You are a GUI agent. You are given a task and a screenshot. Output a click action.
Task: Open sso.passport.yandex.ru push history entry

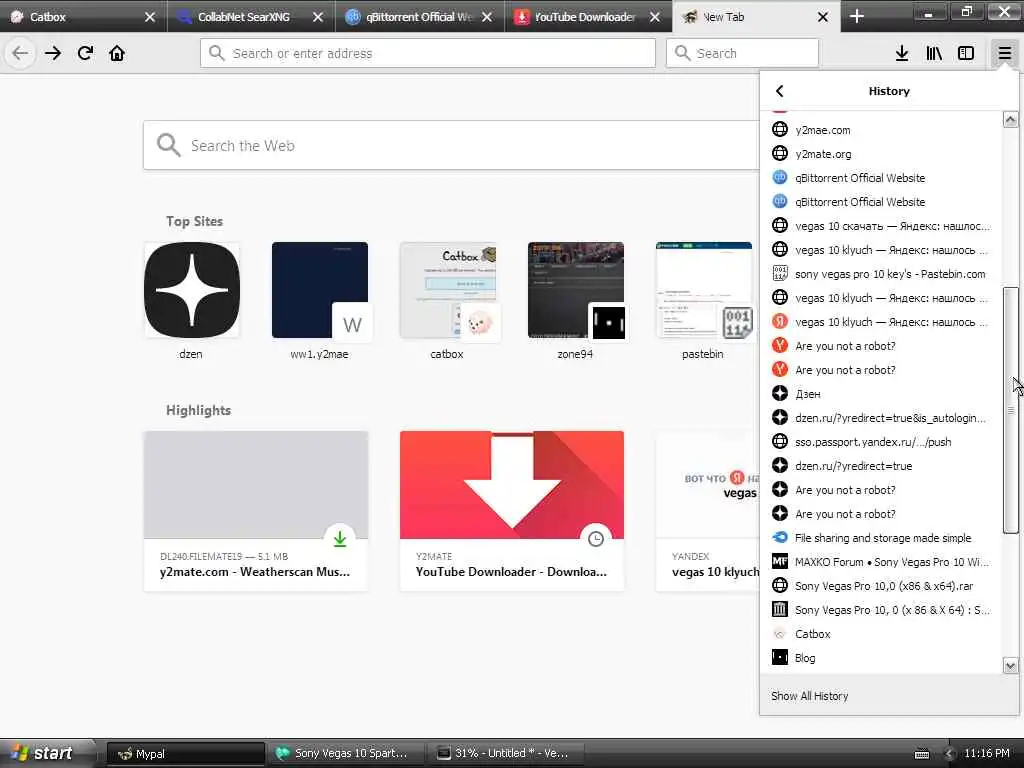pos(882,442)
